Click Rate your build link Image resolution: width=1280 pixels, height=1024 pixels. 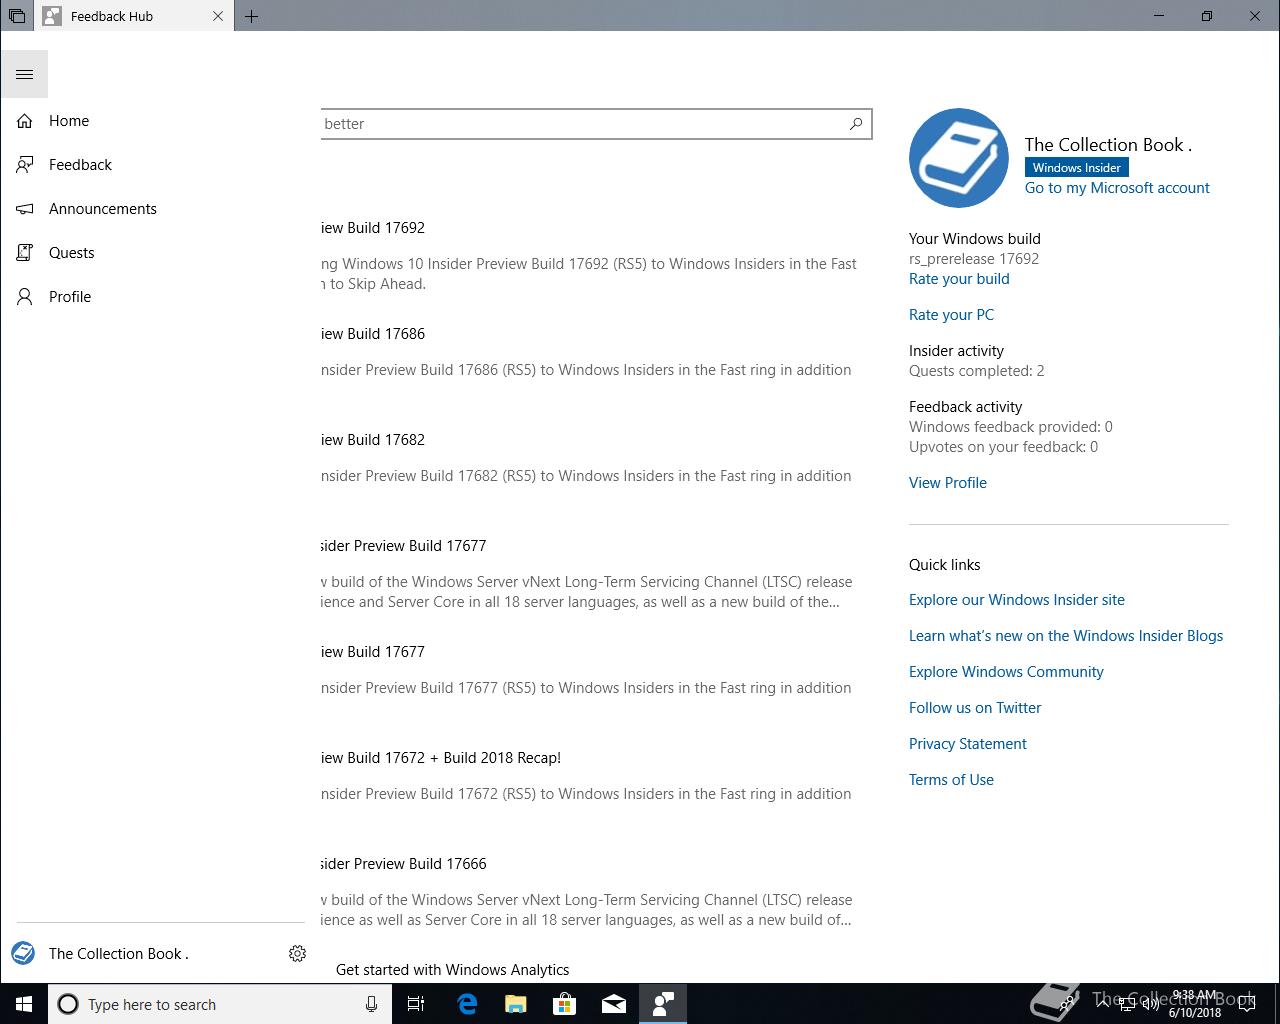pyautogui.click(x=959, y=279)
